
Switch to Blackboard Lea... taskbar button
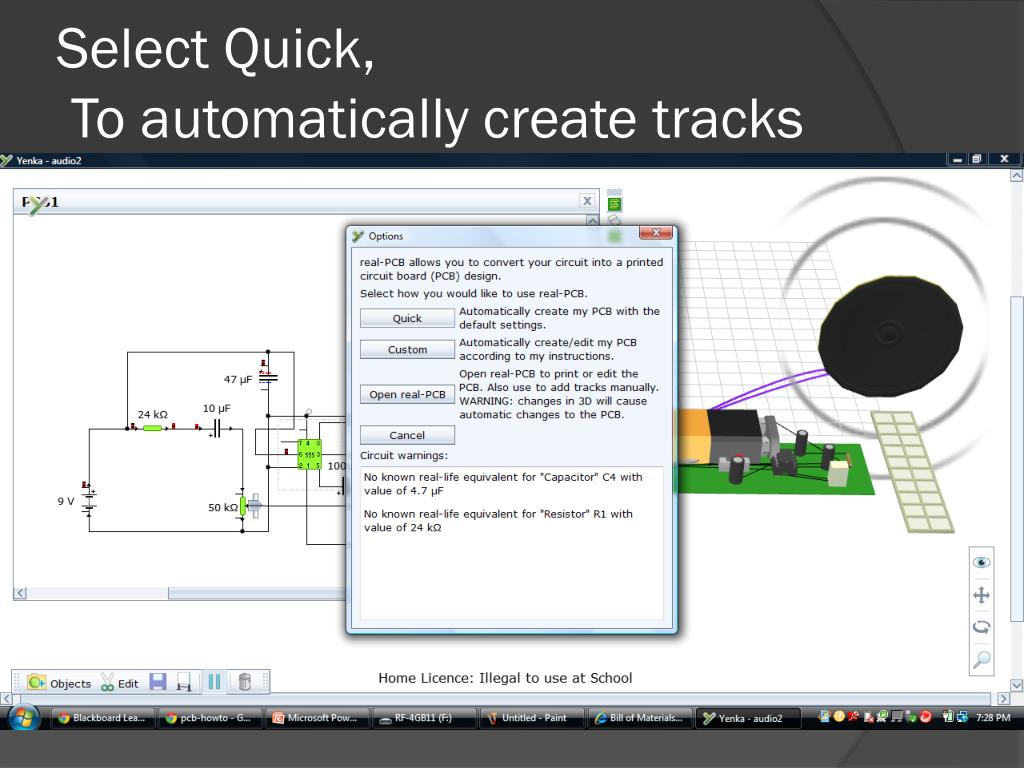coord(102,718)
